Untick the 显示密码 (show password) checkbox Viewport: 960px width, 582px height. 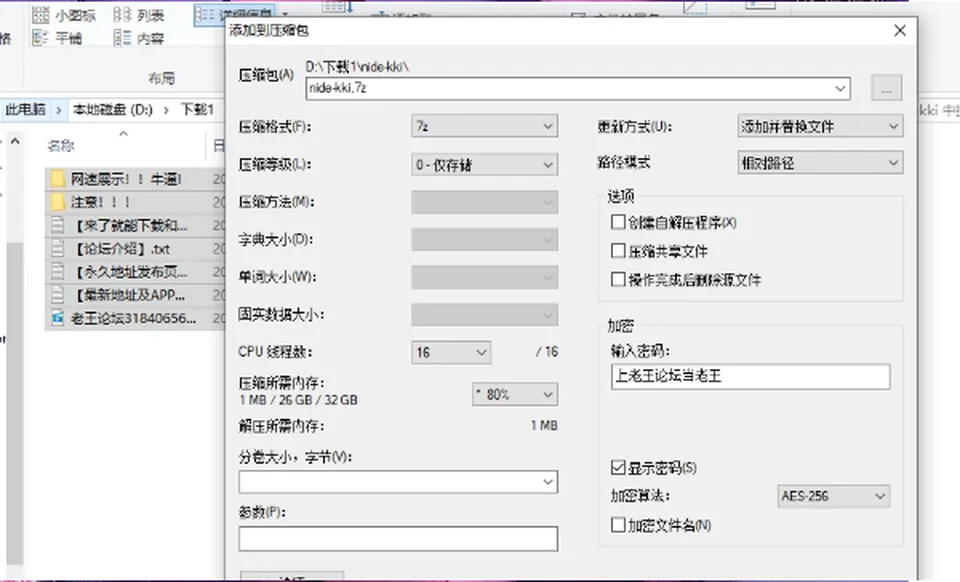pos(618,468)
